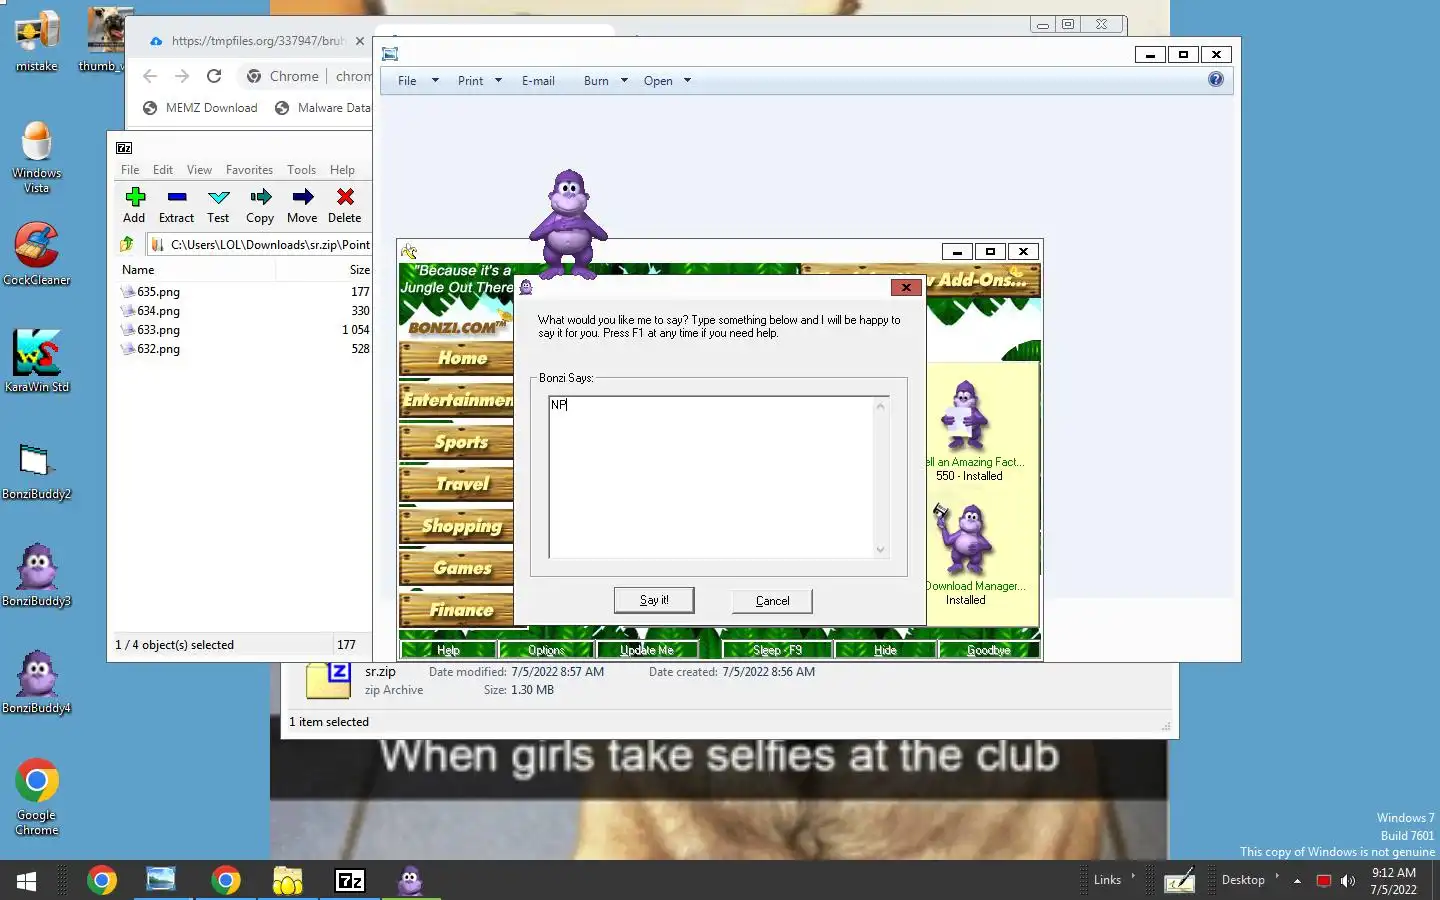Screen dimensions: 1440x900
Task: Click Update Me in Bonzi bar
Action: [647, 650]
